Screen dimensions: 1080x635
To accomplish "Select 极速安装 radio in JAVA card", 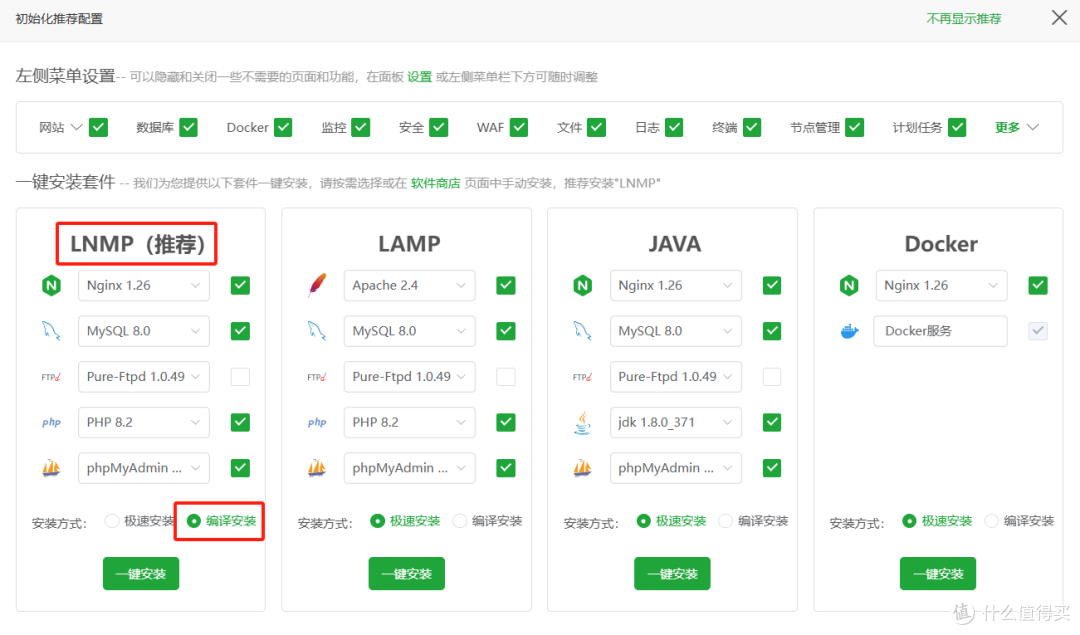I will coord(643,521).
